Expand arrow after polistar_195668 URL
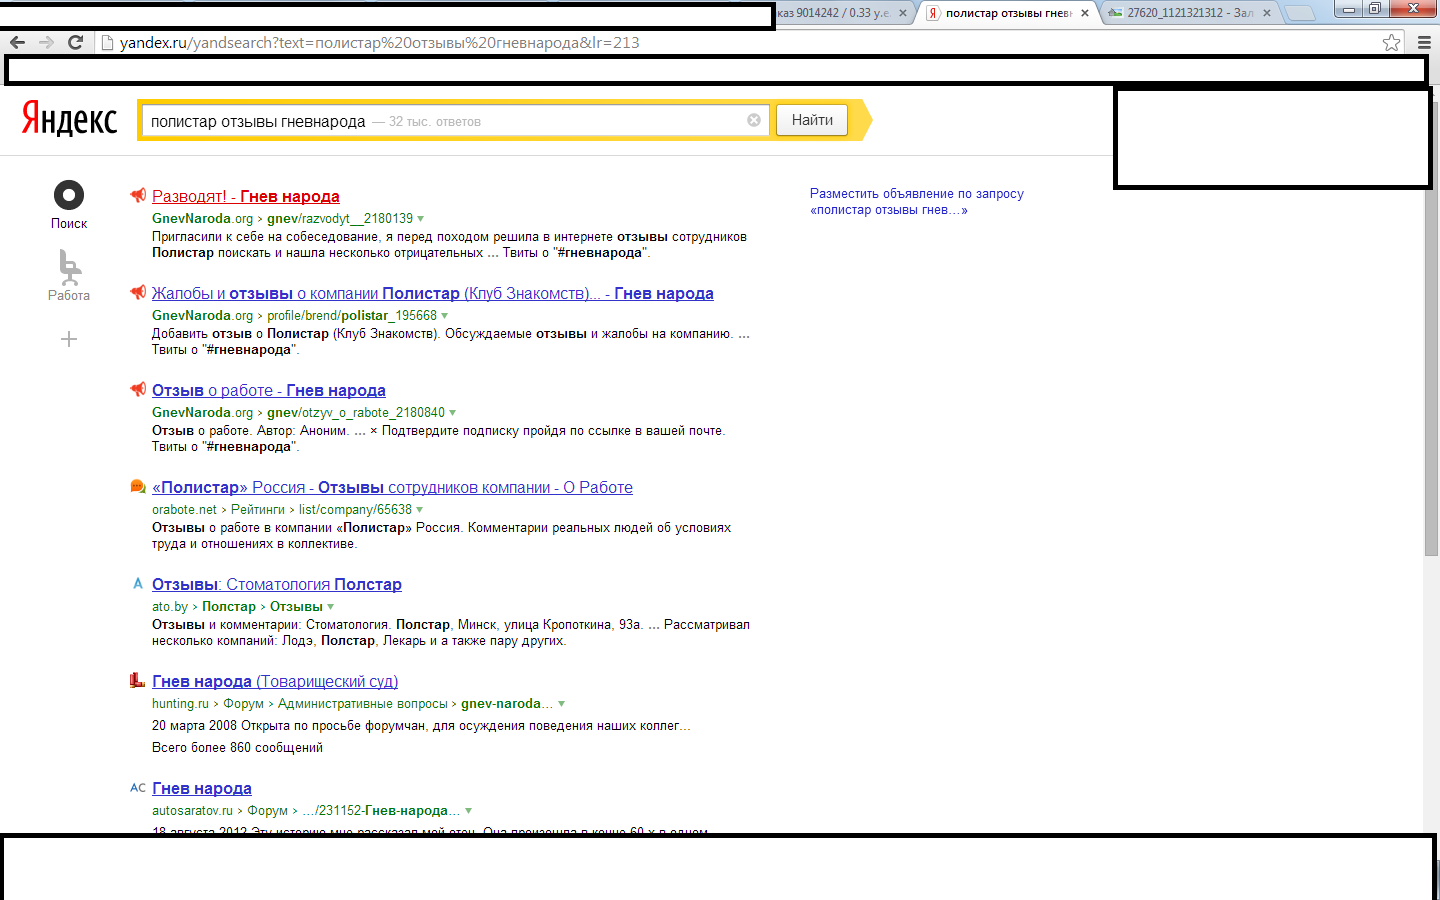The height and width of the screenshot is (900, 1440). (x=445, y=316)
